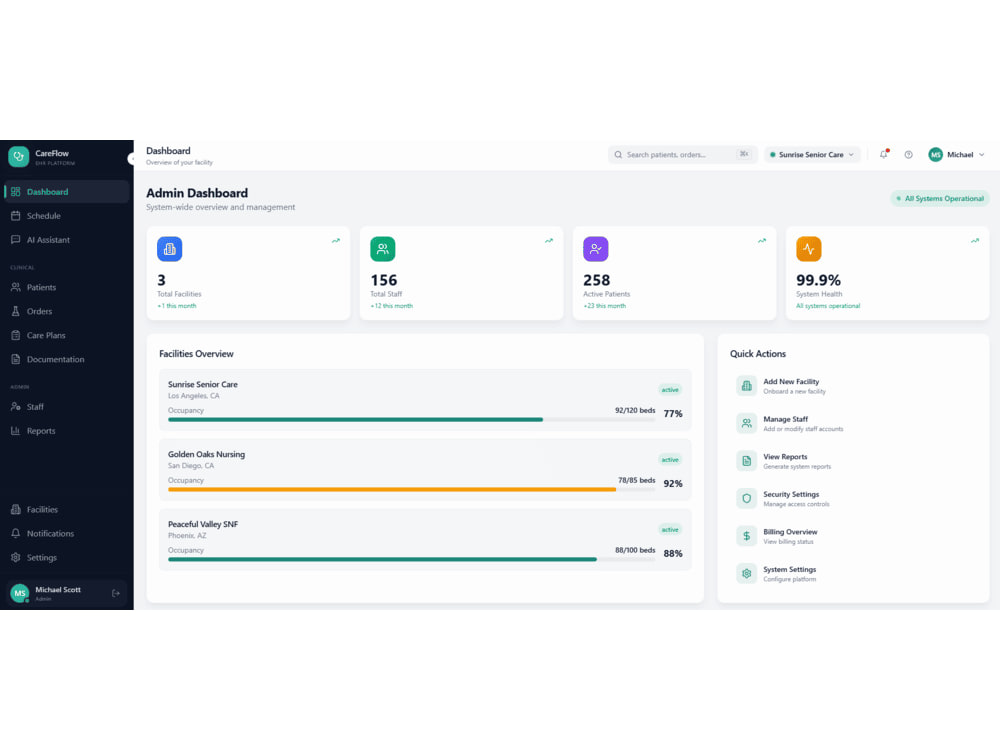Open the Schedule page
The width and height of the screenshot is (1000, 750).
66,216
